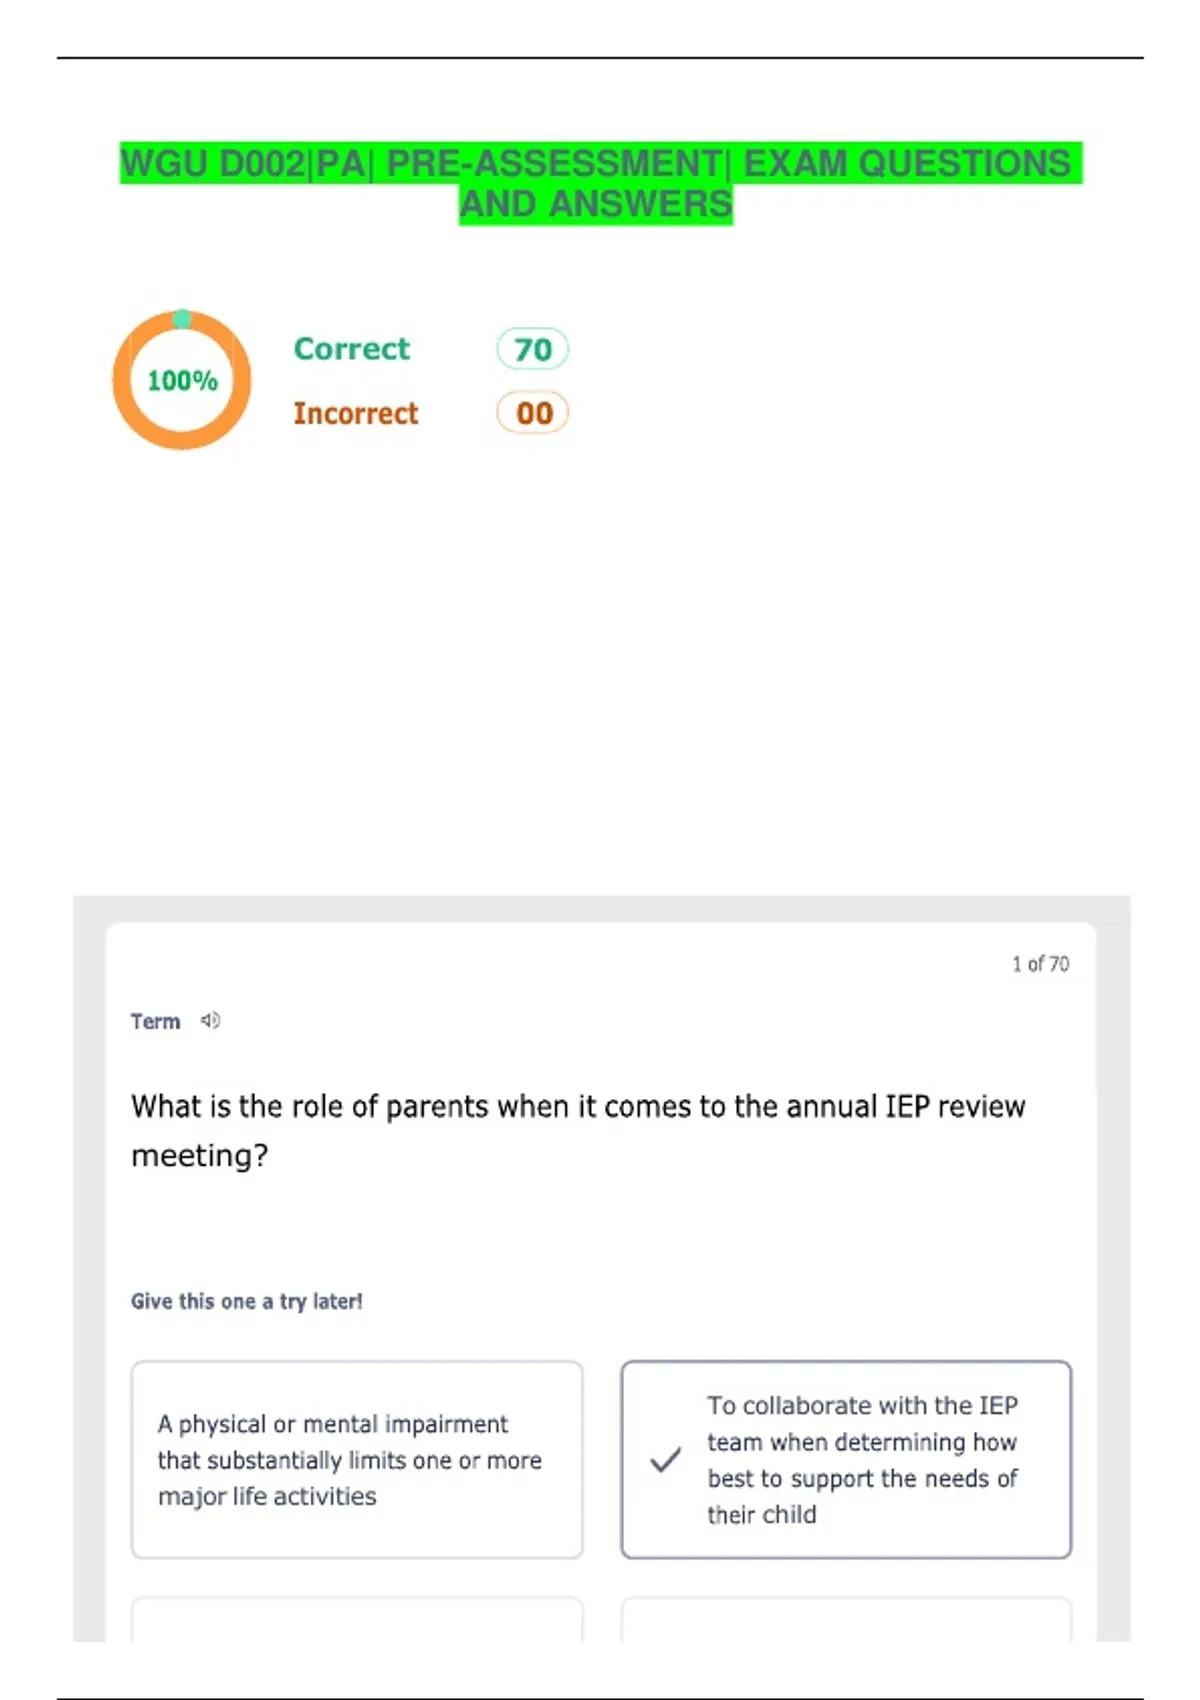Select the partially visible bottom-left answer card

(x=357, y=1619)
